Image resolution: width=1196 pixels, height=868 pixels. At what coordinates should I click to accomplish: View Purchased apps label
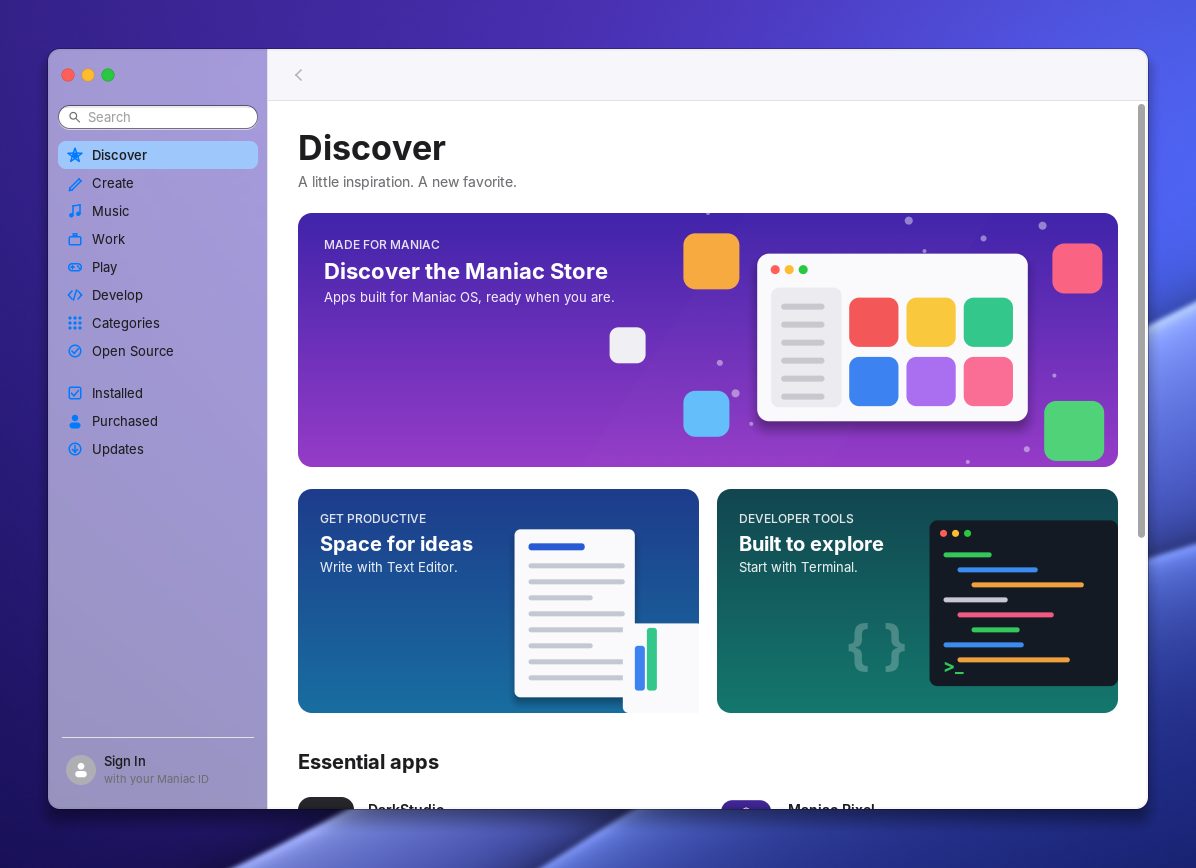(124, 421)
